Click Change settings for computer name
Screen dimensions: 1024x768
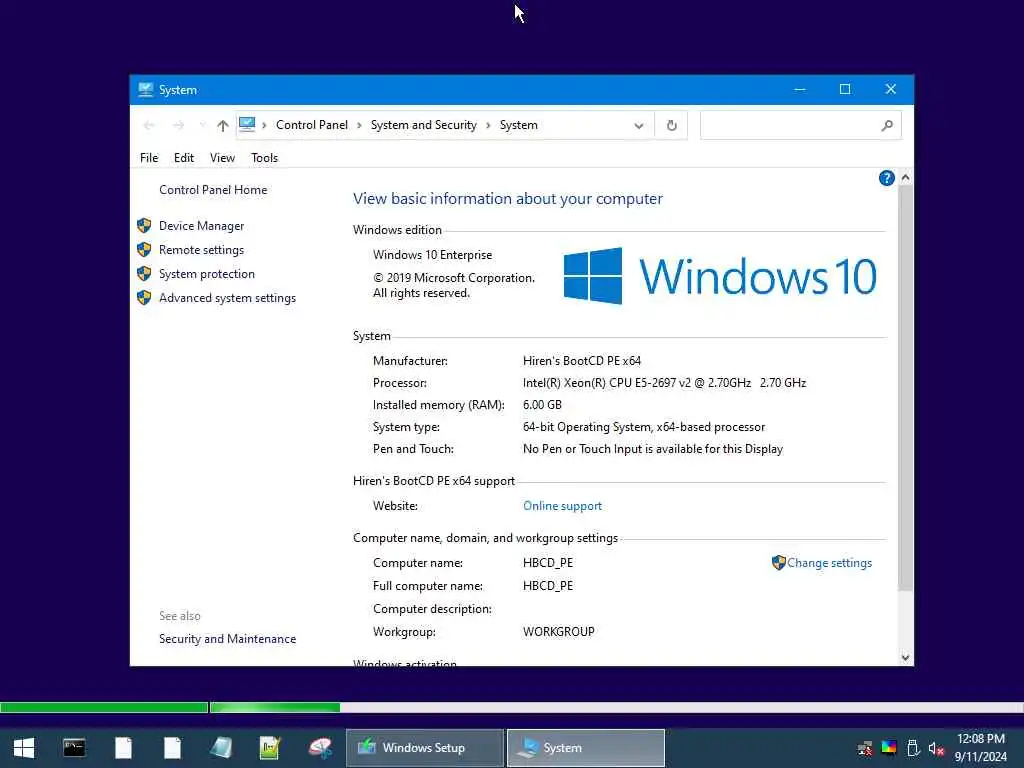[829, 563]
